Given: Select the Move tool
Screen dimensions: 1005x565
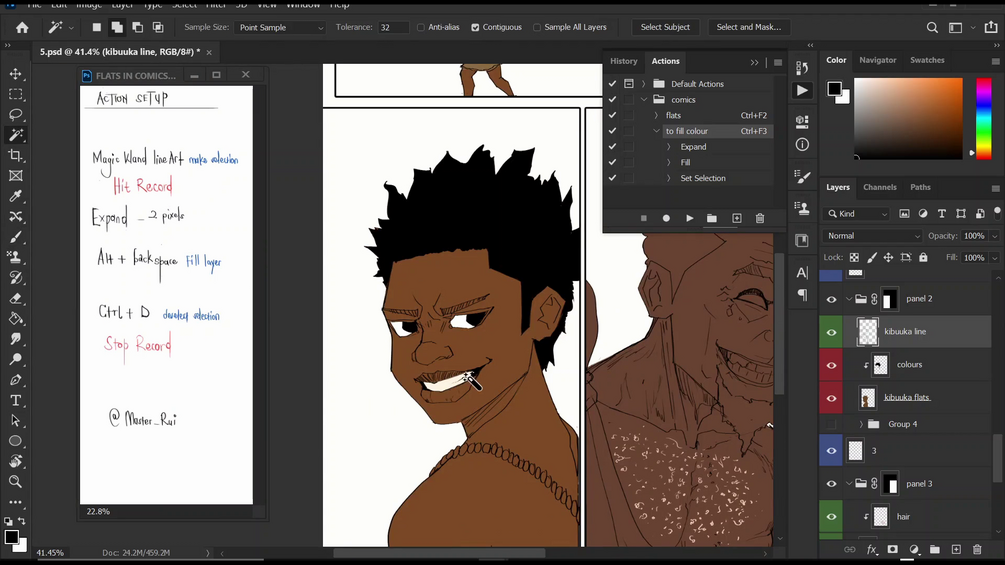Looking at the screenshot, I should (x=15, y=74).
